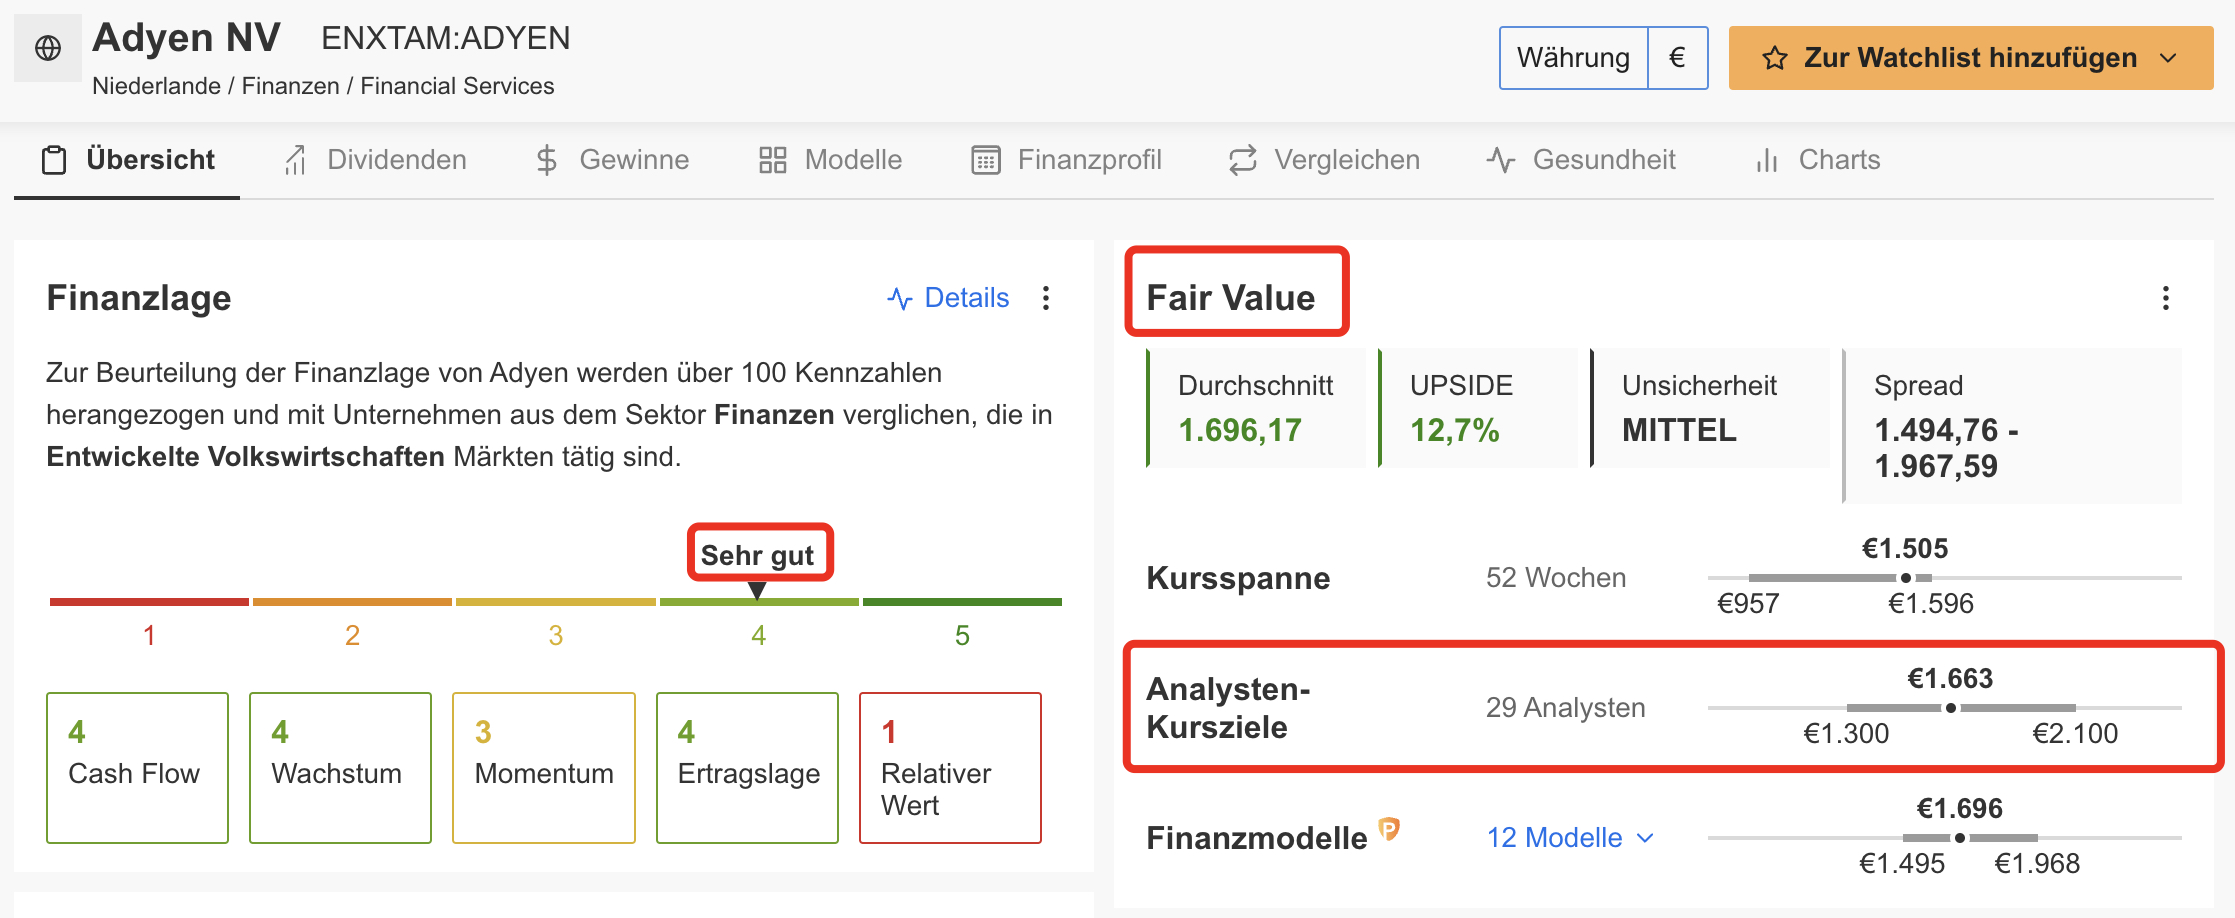This screenshot has width=2235, height=918.
Task: Click the ENXTAM:ADYEN ticker text
Action: coord(446,38)
